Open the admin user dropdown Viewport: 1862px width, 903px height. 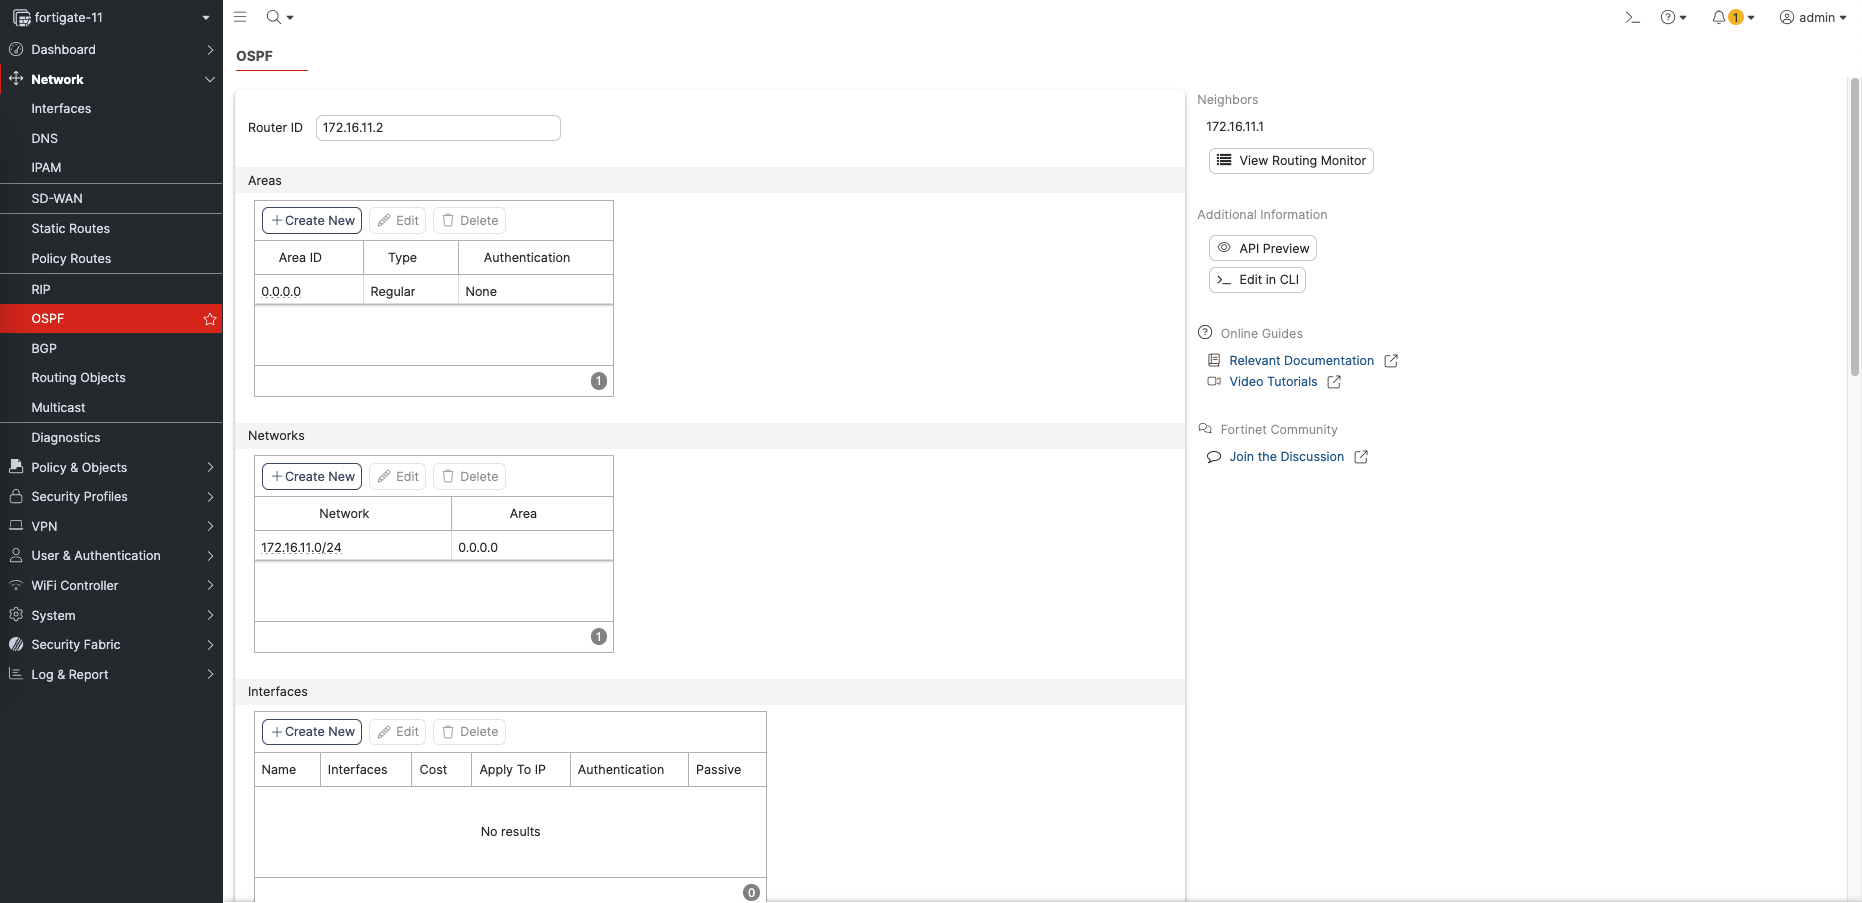pyautogui.click(x=1813, y=17)
